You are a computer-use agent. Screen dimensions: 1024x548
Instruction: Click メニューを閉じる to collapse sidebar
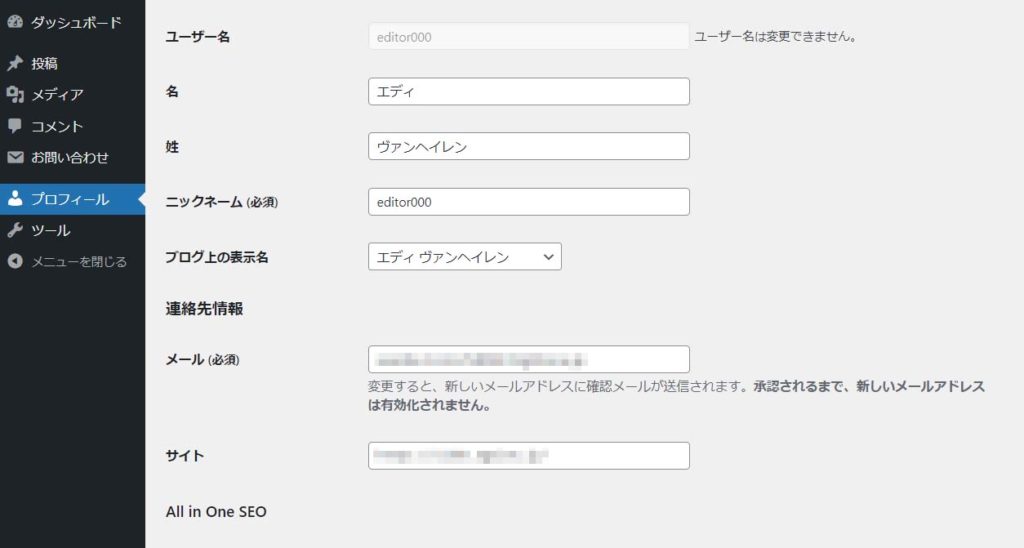click(x=79, y=262)
